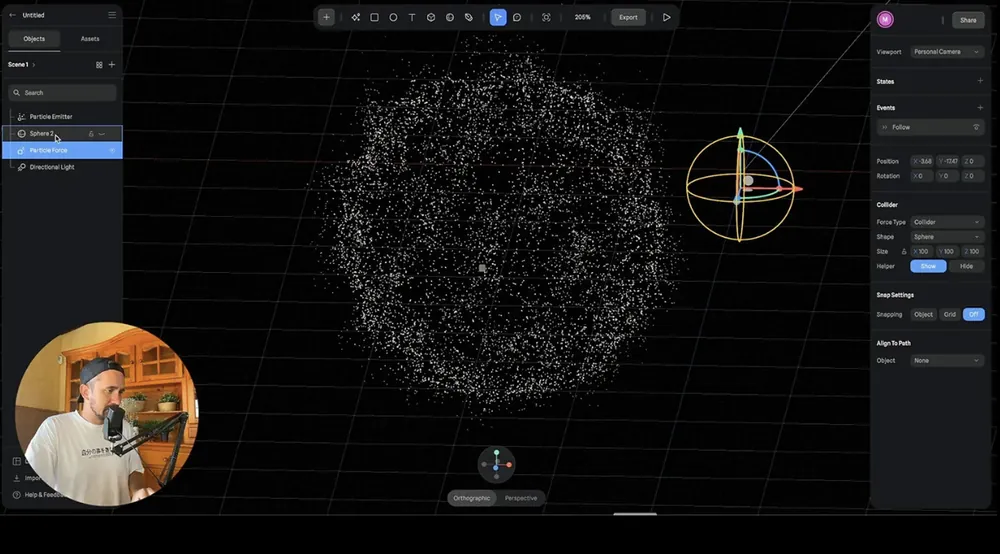The width and height of the screenshot is (1000, 554).
Task: Edit the Rotation X value field
Action: click(922, 176)
